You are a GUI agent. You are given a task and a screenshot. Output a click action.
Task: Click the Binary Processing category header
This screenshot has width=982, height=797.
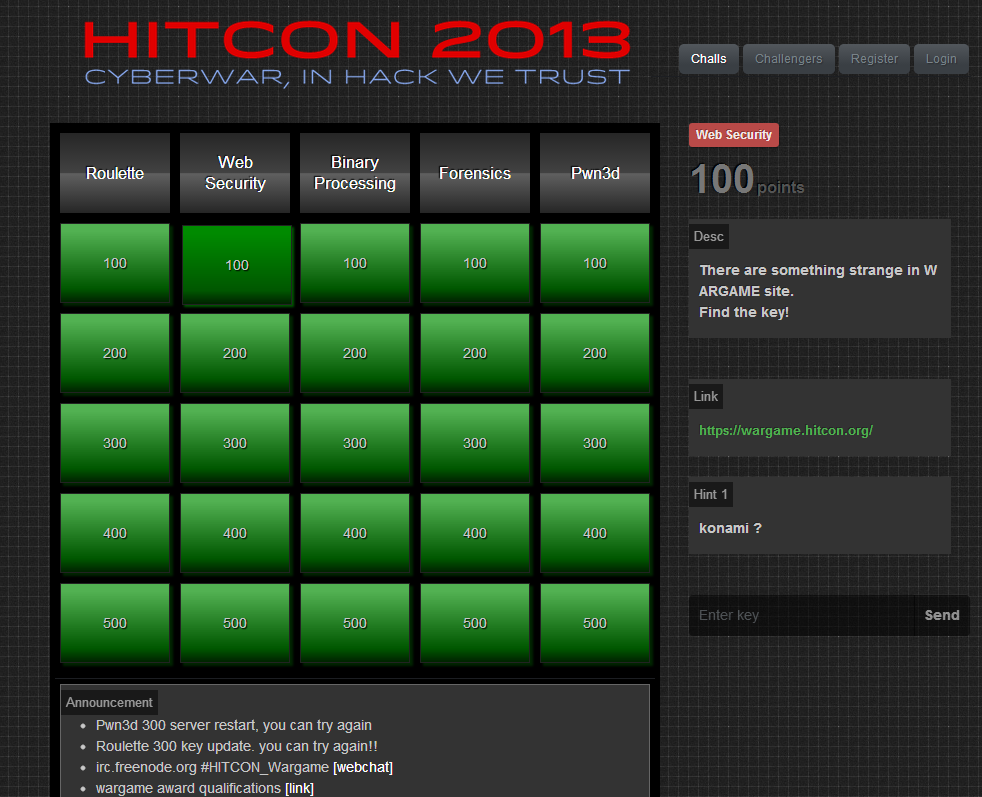[355, 173]
